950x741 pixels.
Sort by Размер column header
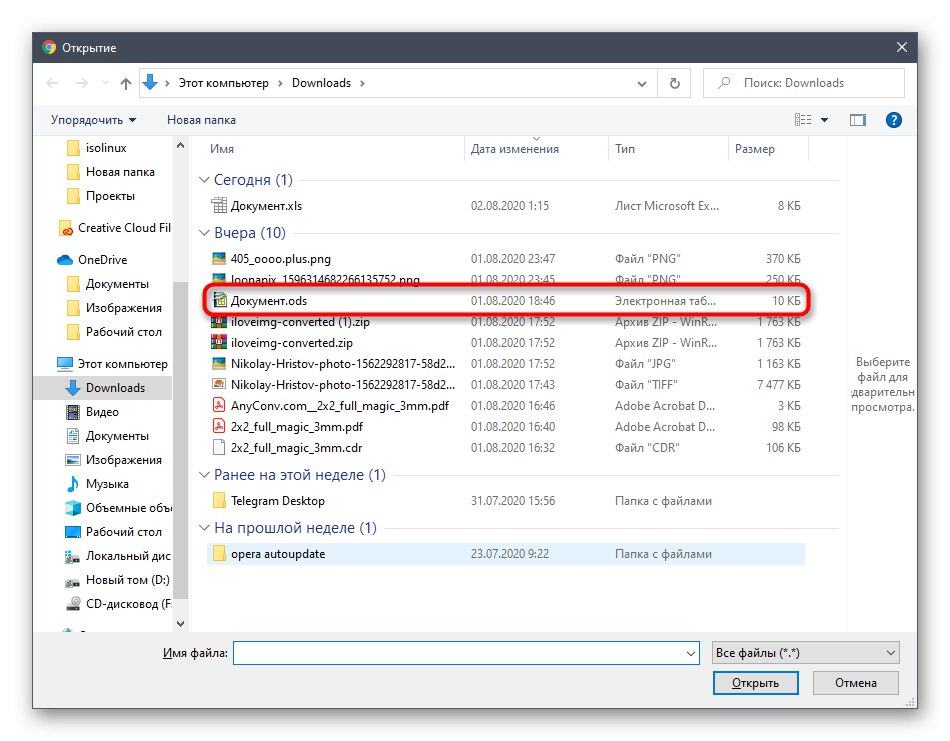point(754,149)
